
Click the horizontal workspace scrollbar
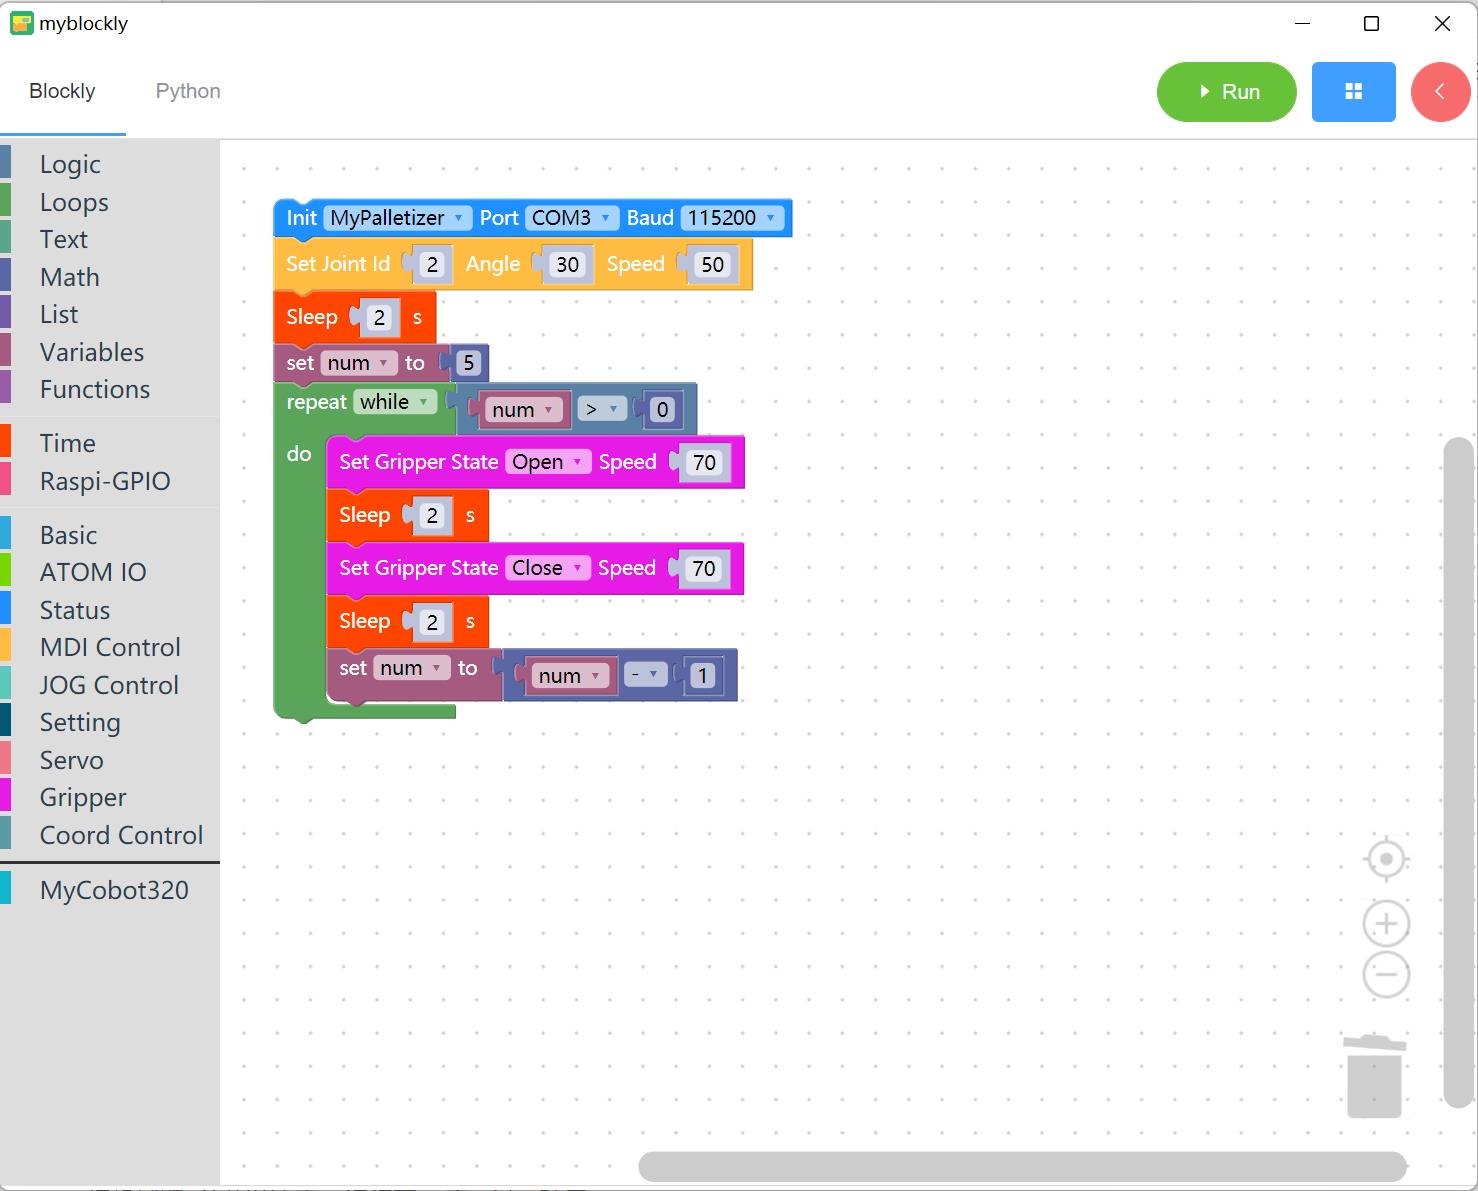click(x=1022, y=1166)
